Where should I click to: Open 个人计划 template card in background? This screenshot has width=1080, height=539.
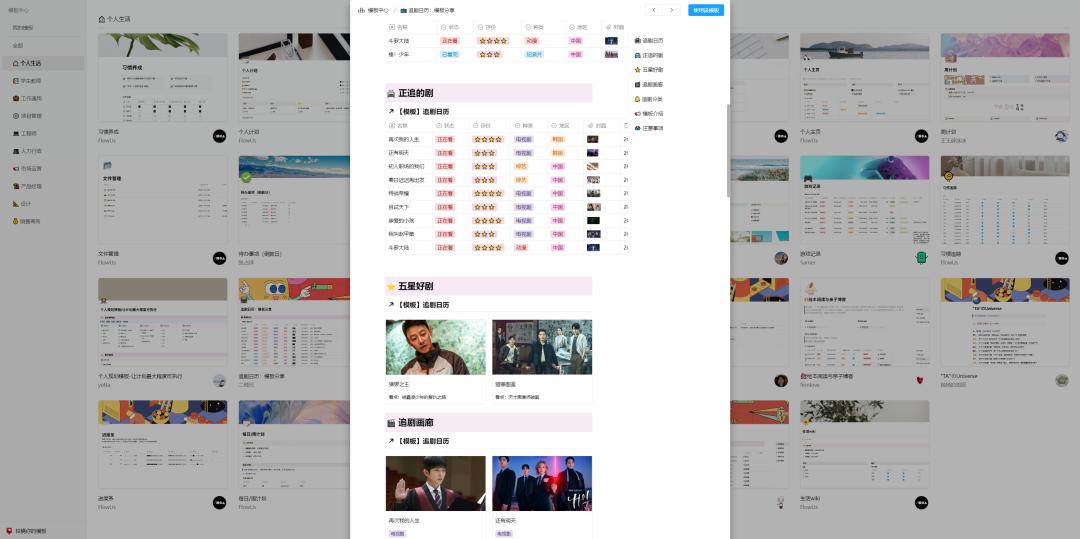(x=294, y=78)
